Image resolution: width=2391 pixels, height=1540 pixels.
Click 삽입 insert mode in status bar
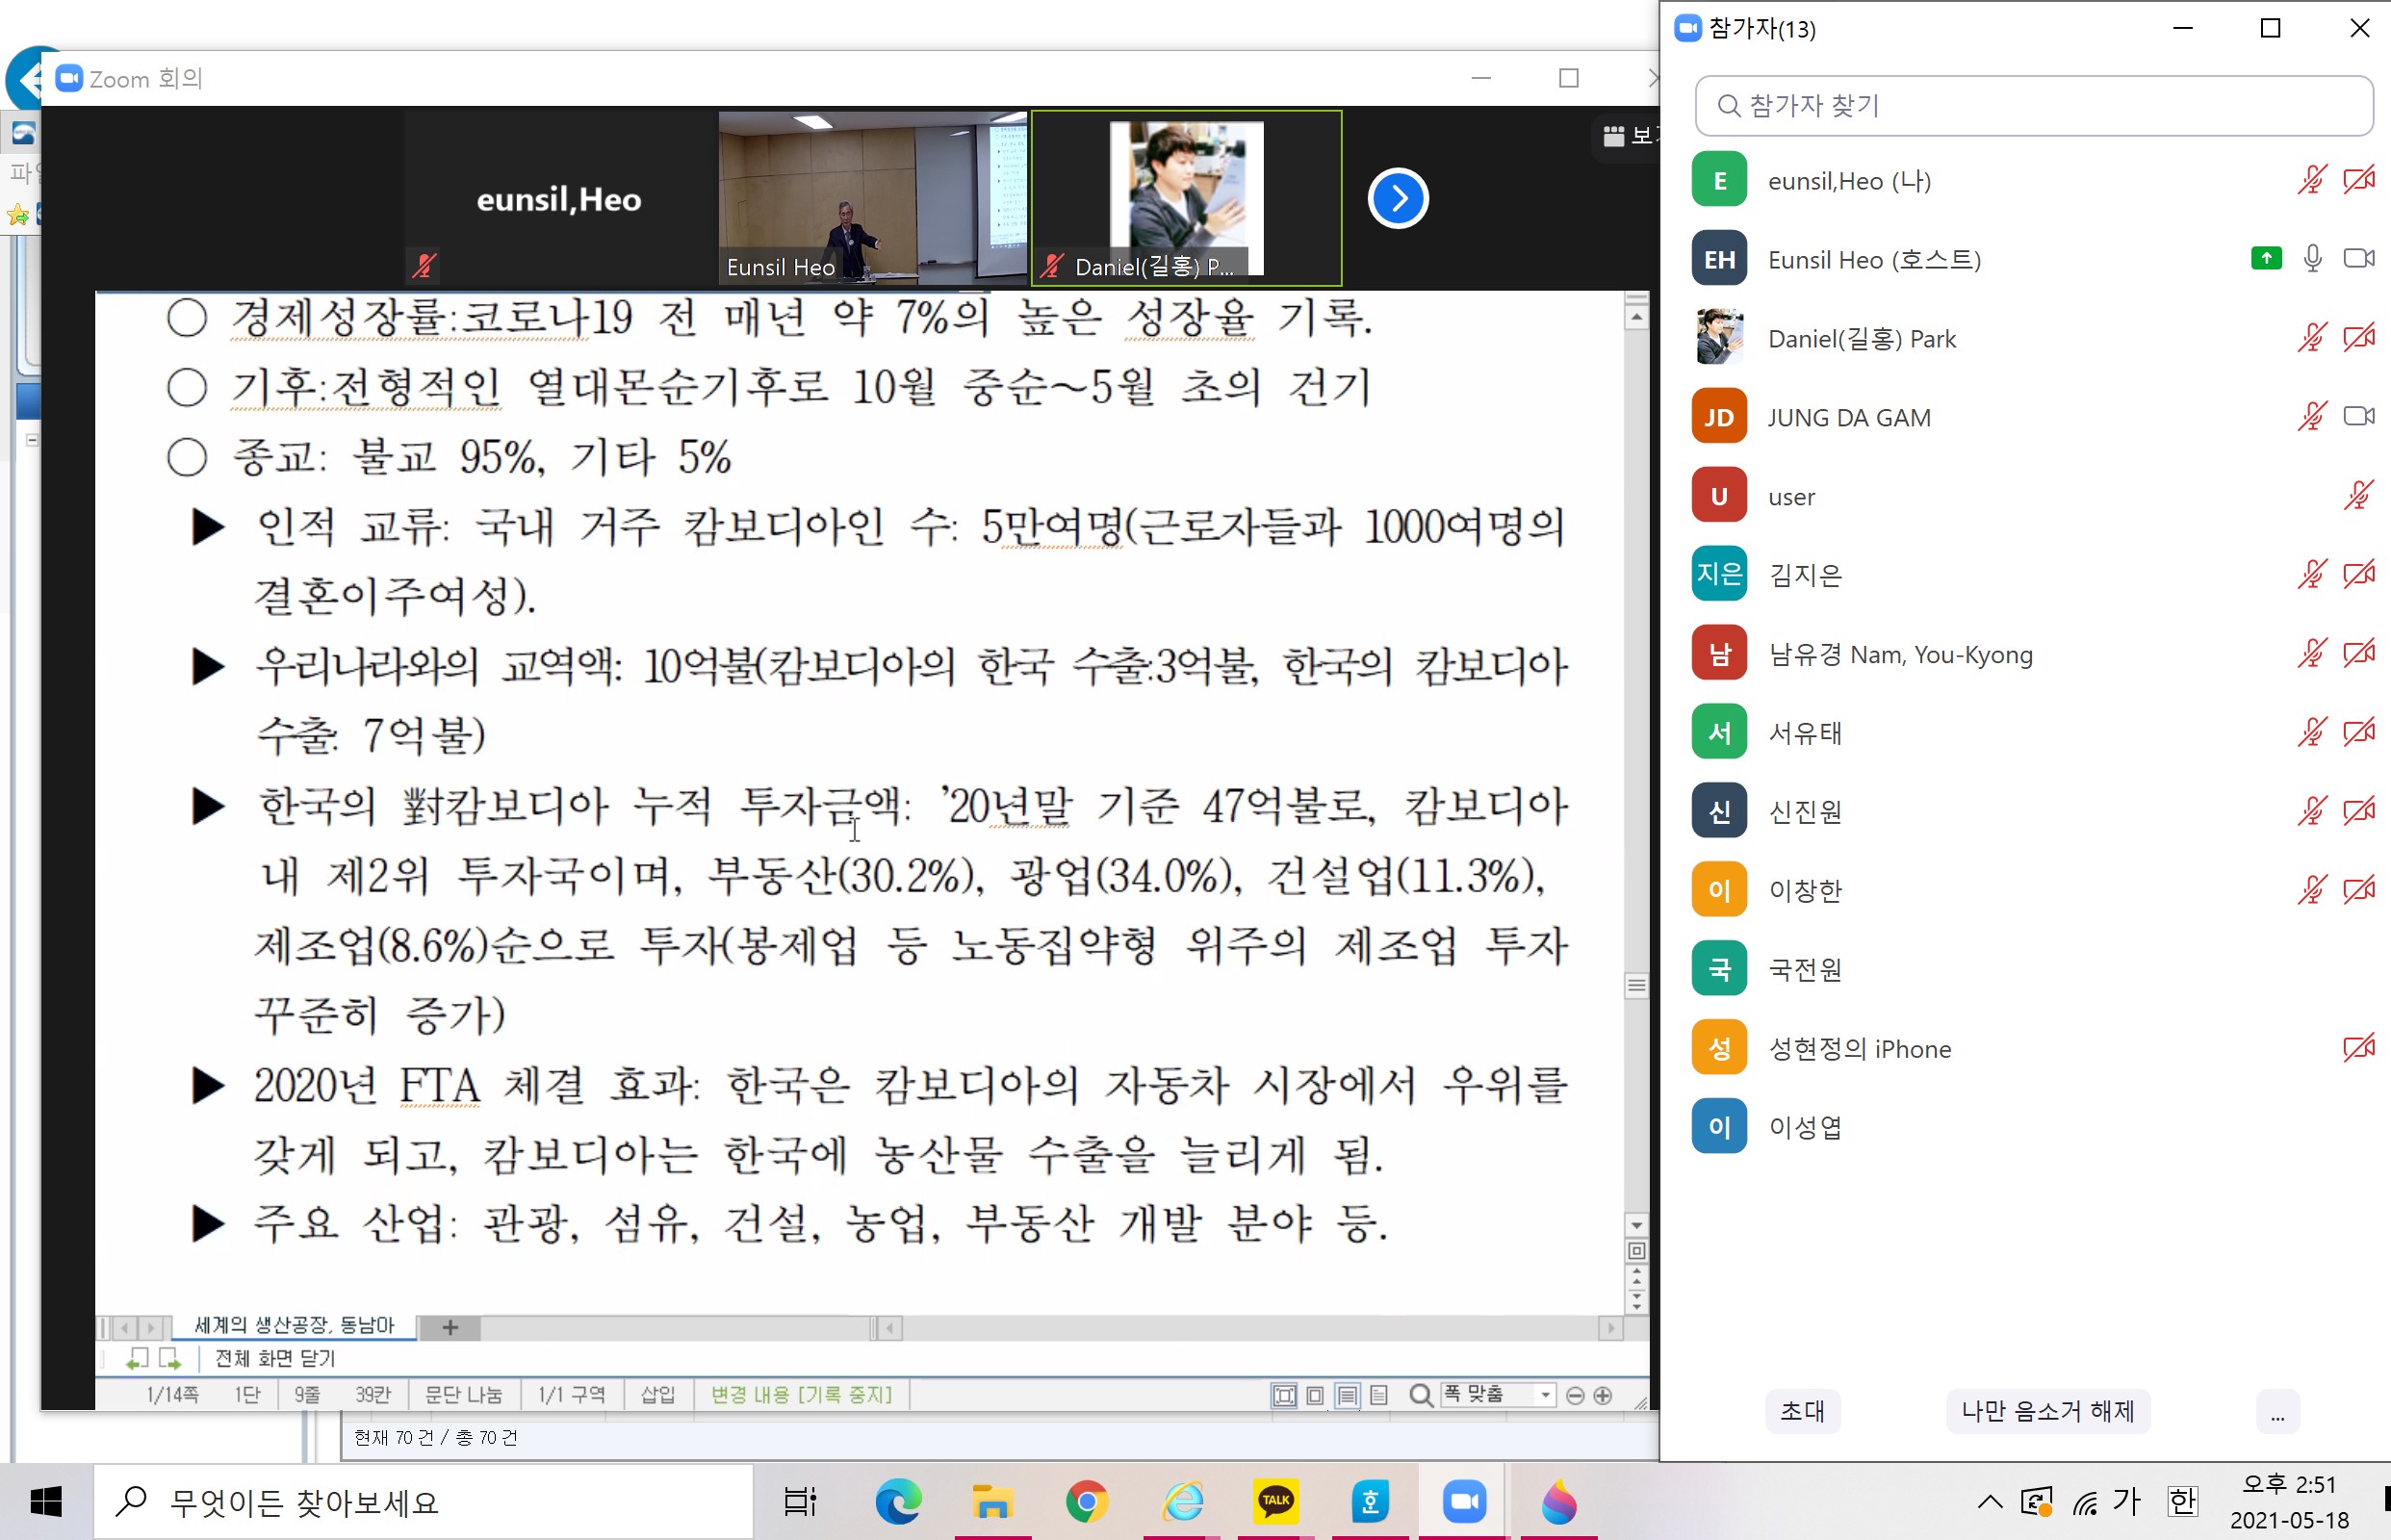pos(657,1394)
